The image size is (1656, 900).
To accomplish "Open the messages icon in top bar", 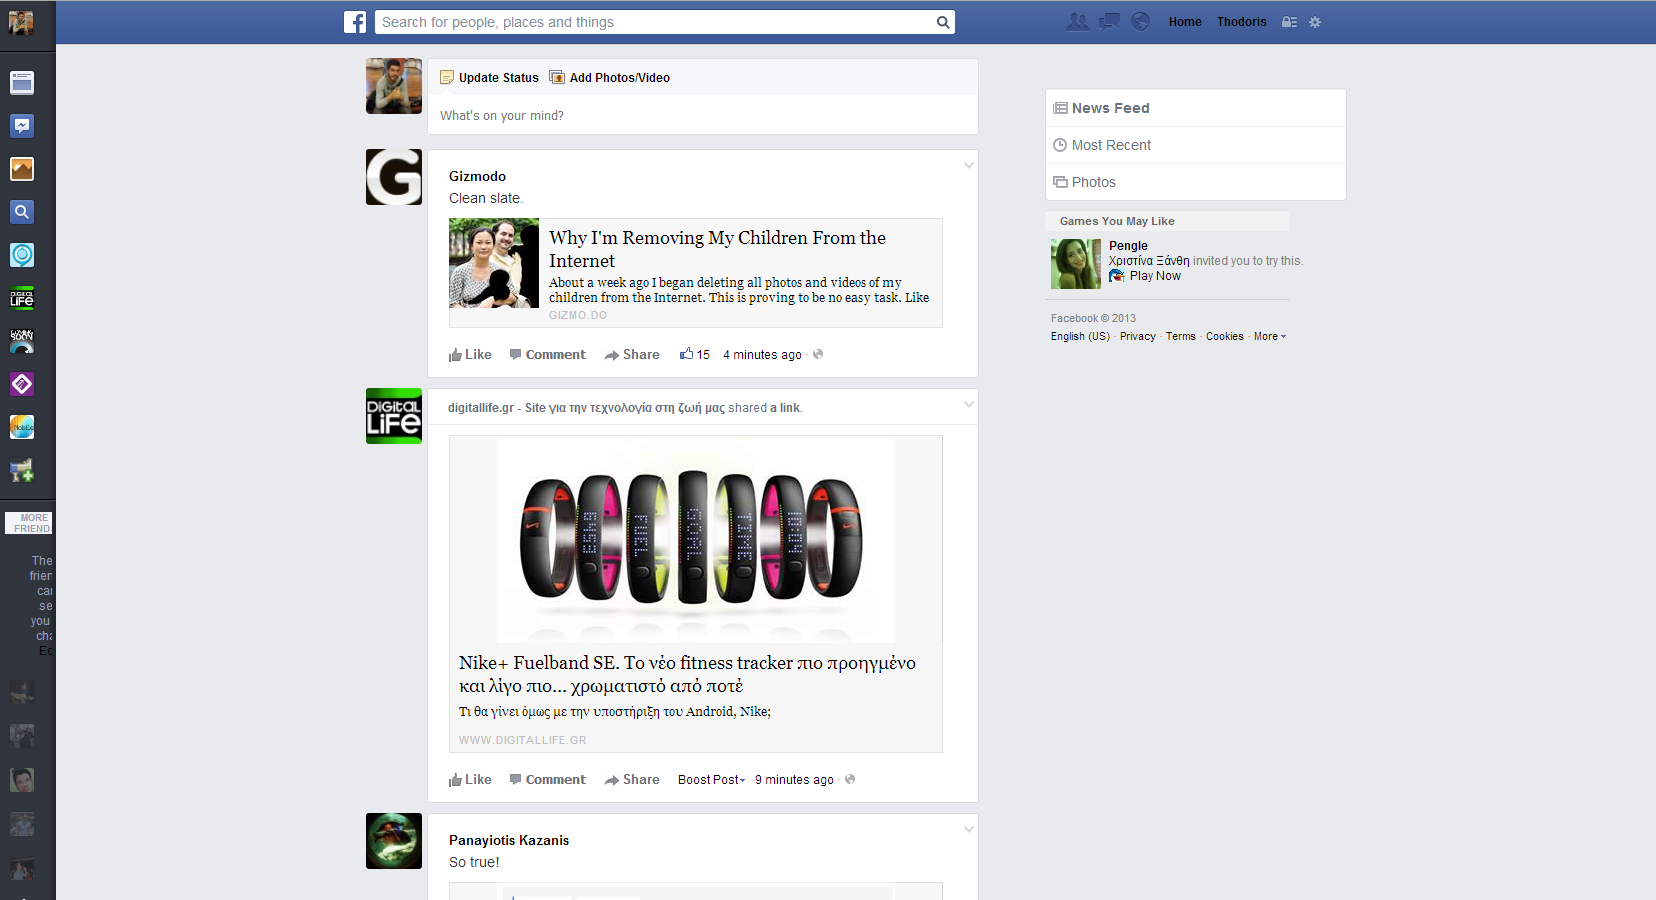I will 1109,22.
